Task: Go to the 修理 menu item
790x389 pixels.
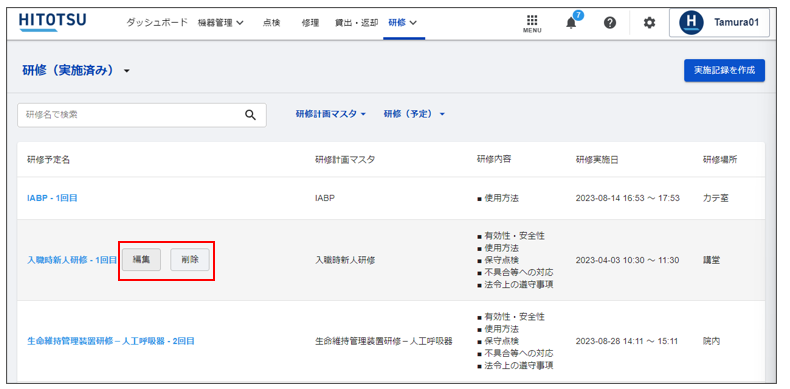Action: [310, 23]
